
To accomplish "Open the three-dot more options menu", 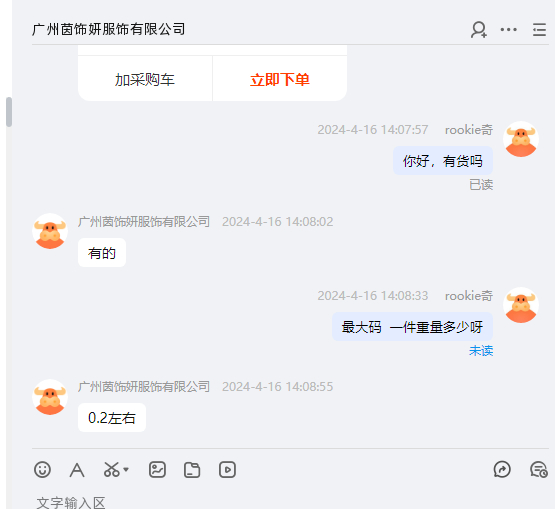I will (508, 29).
